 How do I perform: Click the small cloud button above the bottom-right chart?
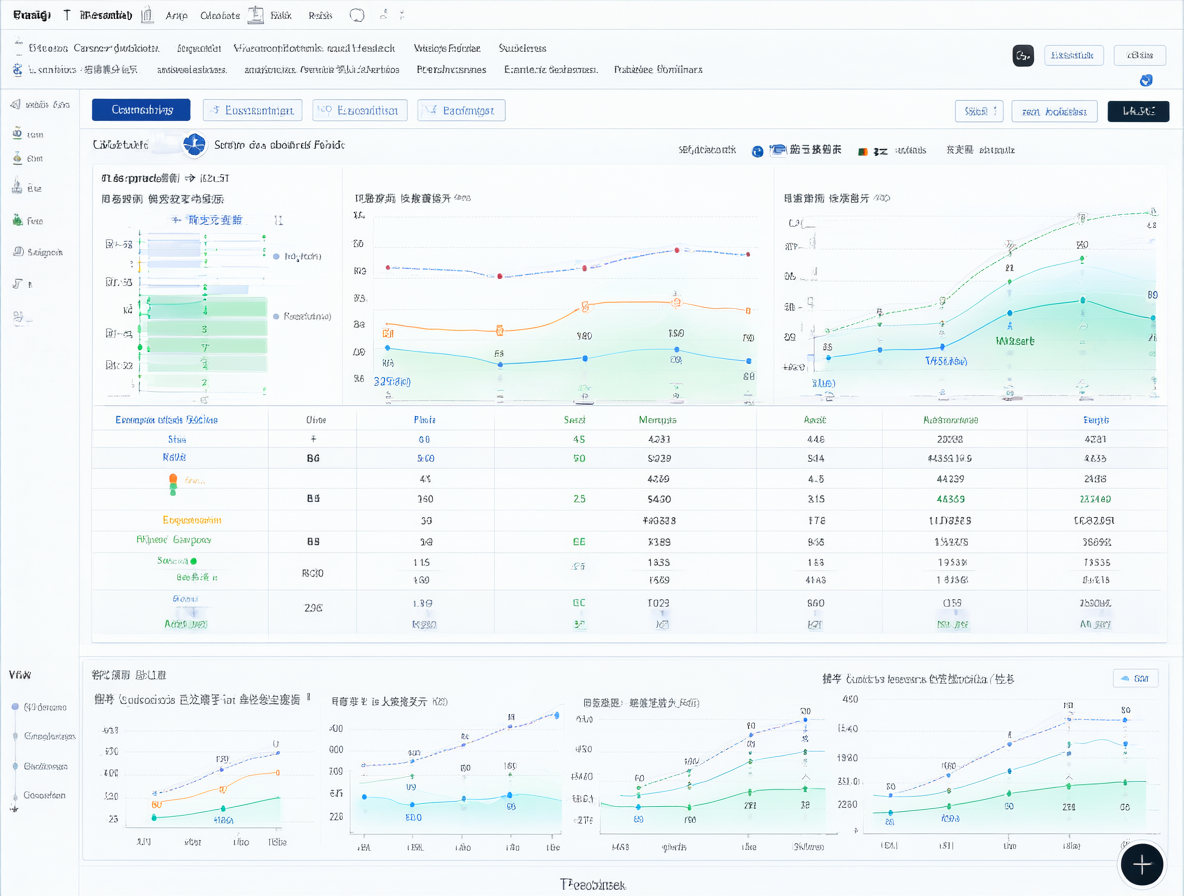[1136, 679]
